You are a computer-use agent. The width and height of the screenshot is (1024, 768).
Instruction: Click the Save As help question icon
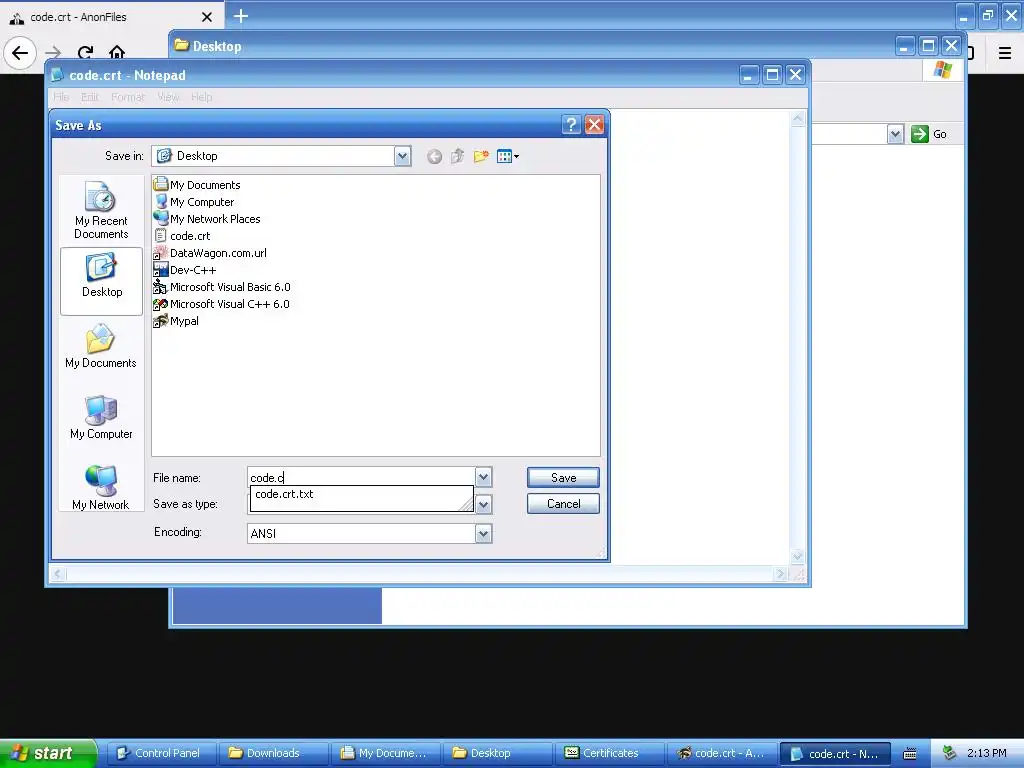point(571,125)
